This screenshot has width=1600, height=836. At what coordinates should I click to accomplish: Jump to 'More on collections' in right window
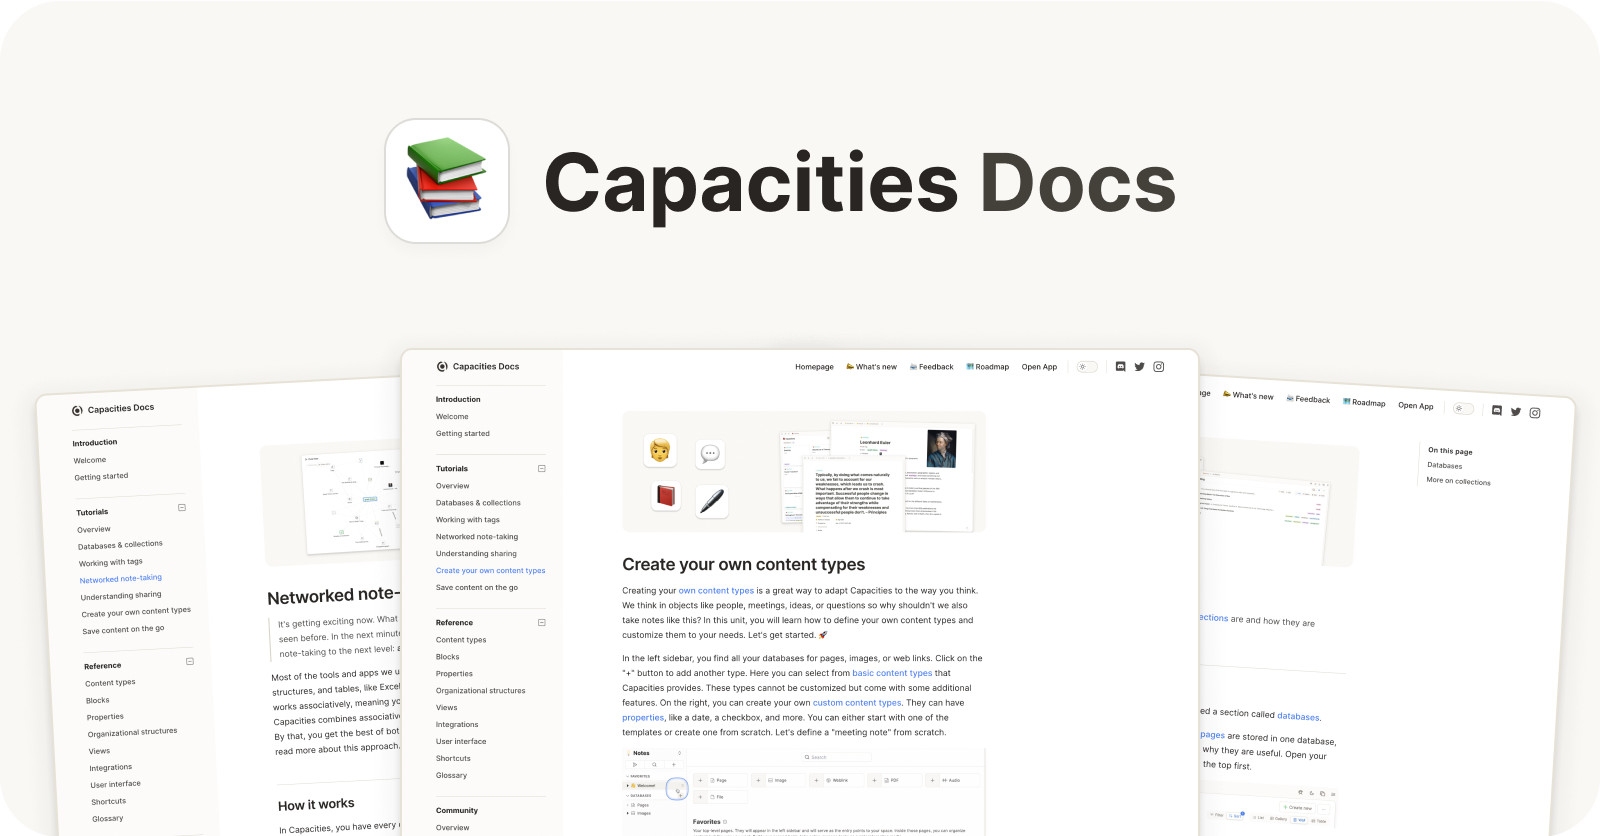point(1458,481)
